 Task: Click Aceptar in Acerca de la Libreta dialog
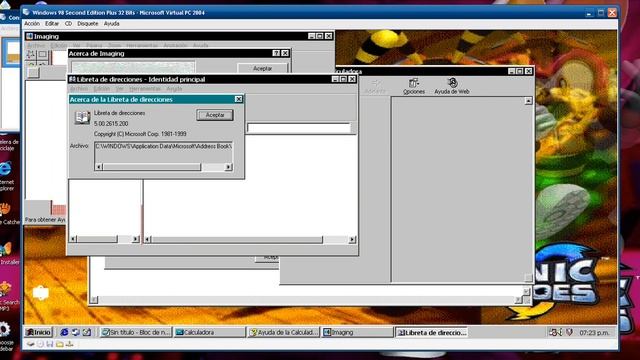click(215, 115)
